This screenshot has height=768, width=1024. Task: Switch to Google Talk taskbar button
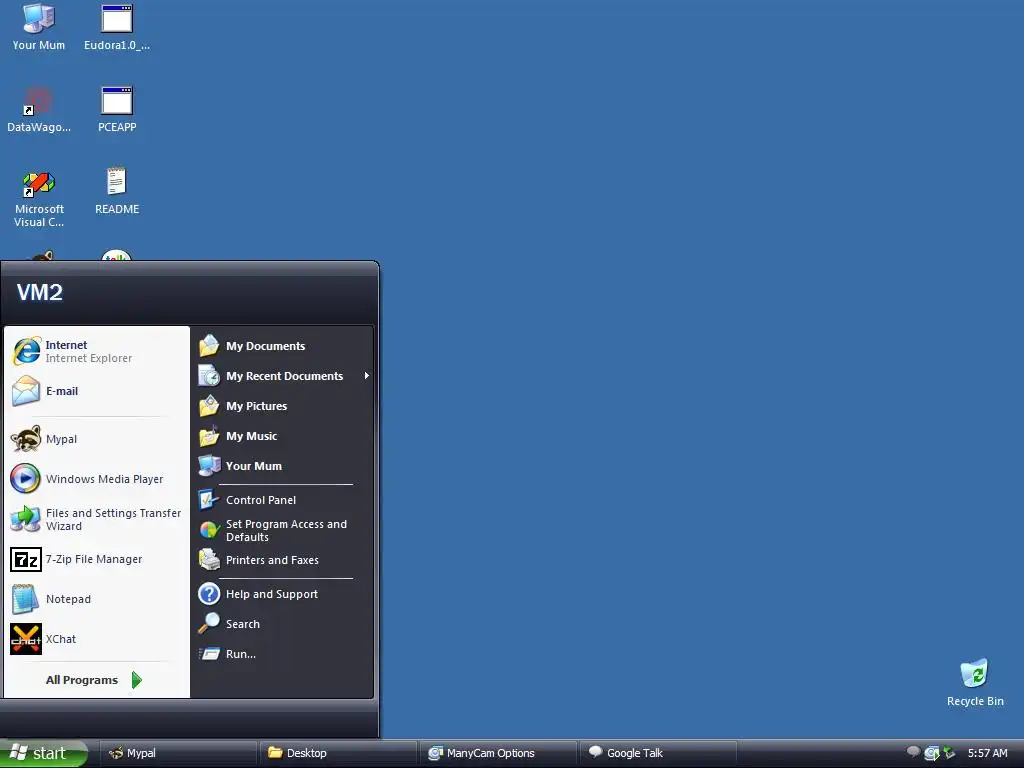658,753
